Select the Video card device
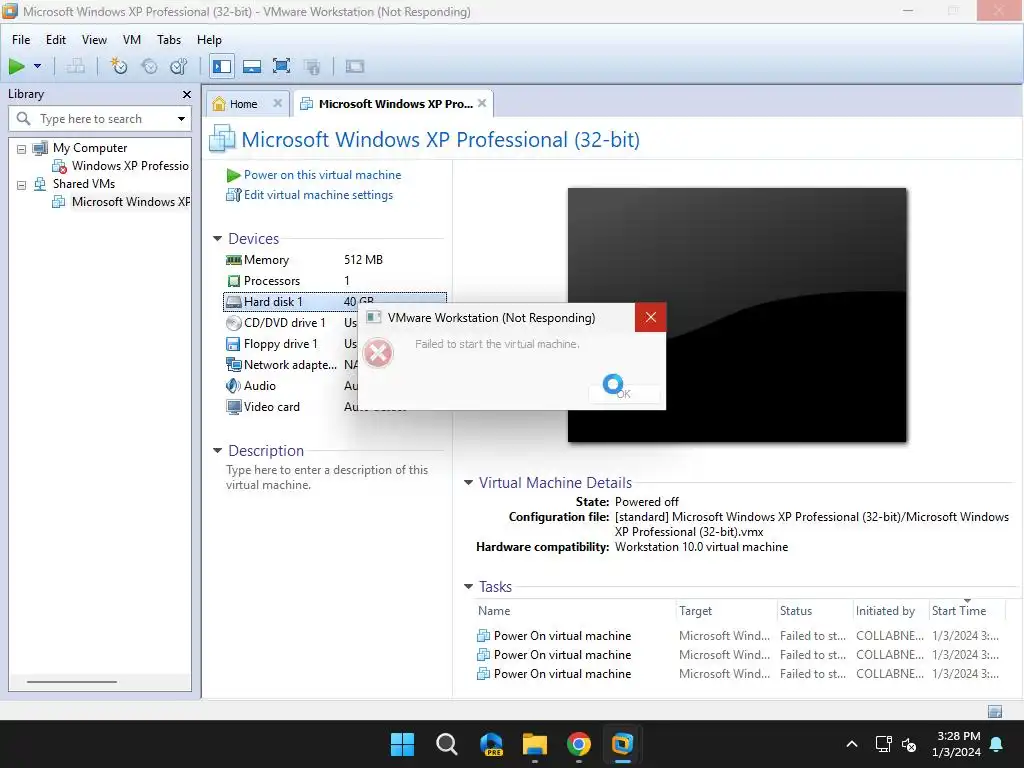 pyautogui.click(x=292, y=406)
